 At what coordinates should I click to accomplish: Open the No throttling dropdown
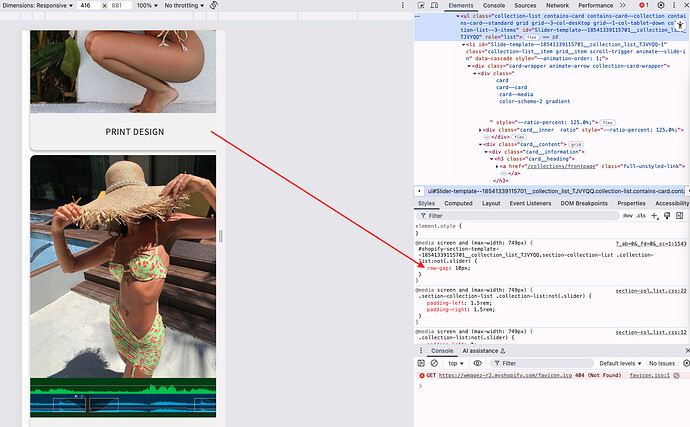pyautogui.click(x=184, y=5)
